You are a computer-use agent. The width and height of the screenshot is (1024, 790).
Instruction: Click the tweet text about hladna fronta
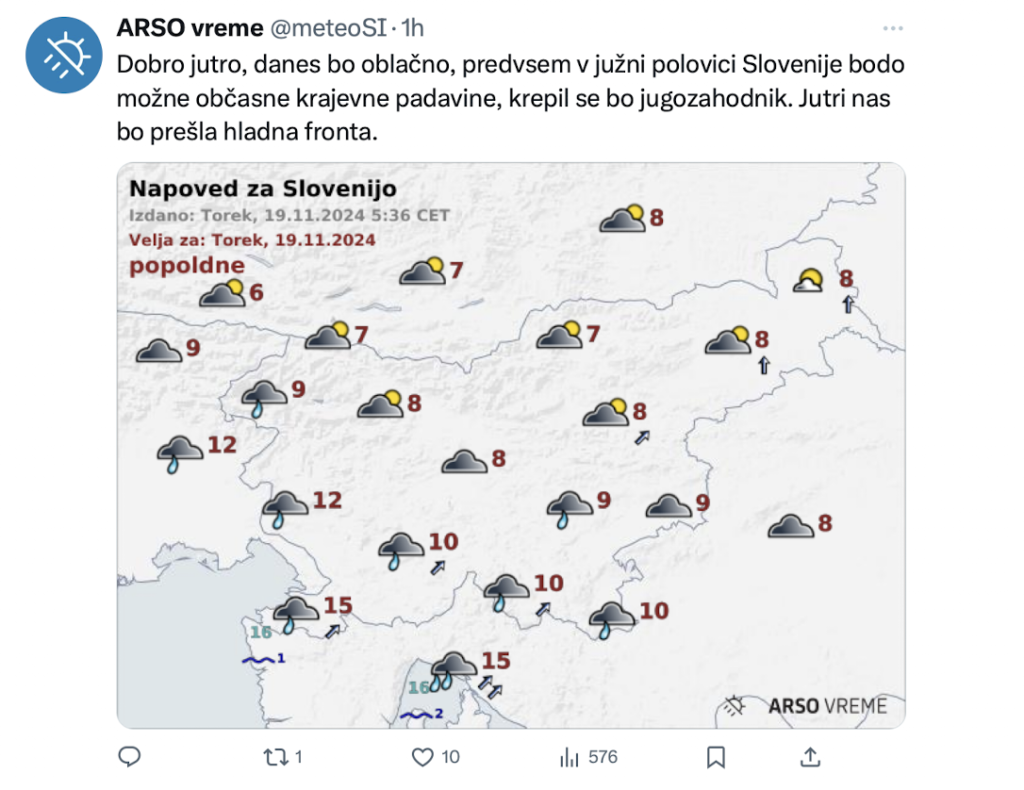tap(511, 98)
